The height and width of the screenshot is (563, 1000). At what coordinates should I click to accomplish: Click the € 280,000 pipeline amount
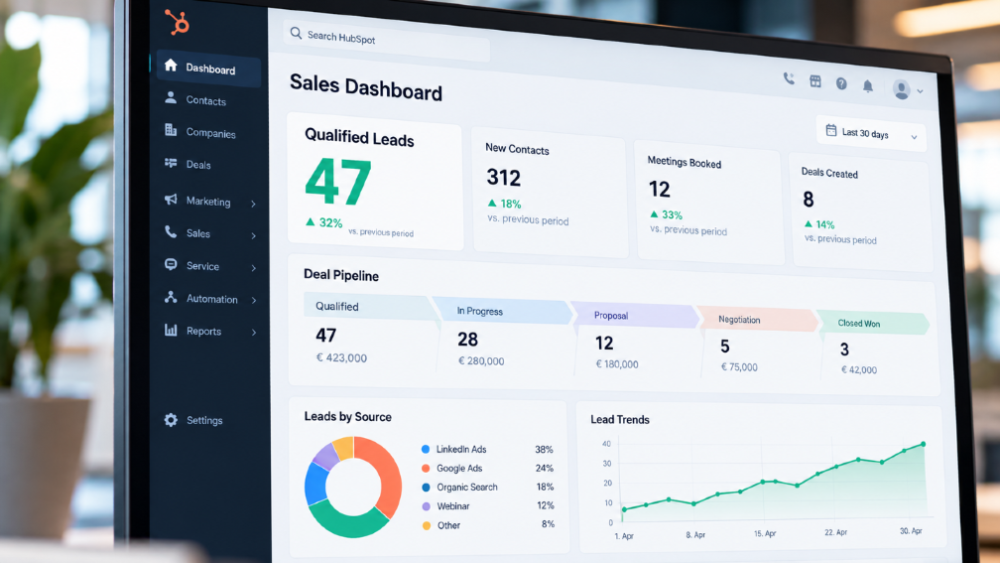point(481,361)
